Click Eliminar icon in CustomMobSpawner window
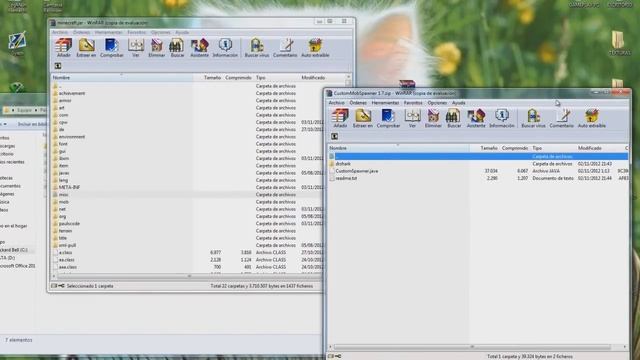This screenshot has height=360, width=640. coord(433,118)
